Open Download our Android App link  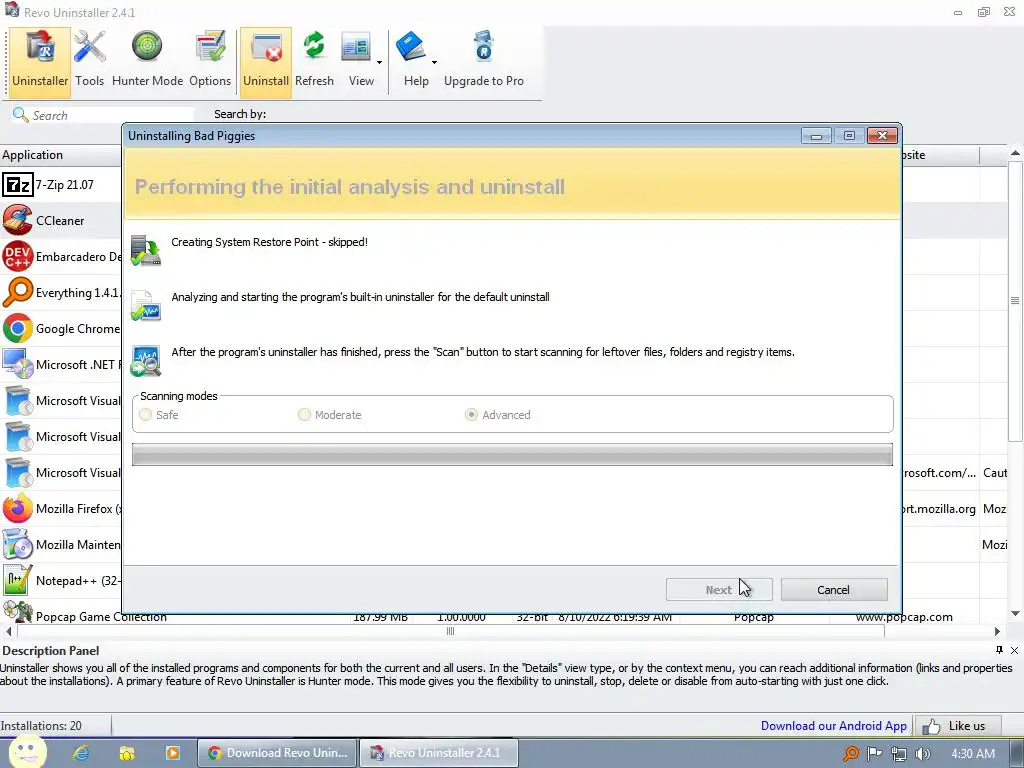click(x=833, y=726)
